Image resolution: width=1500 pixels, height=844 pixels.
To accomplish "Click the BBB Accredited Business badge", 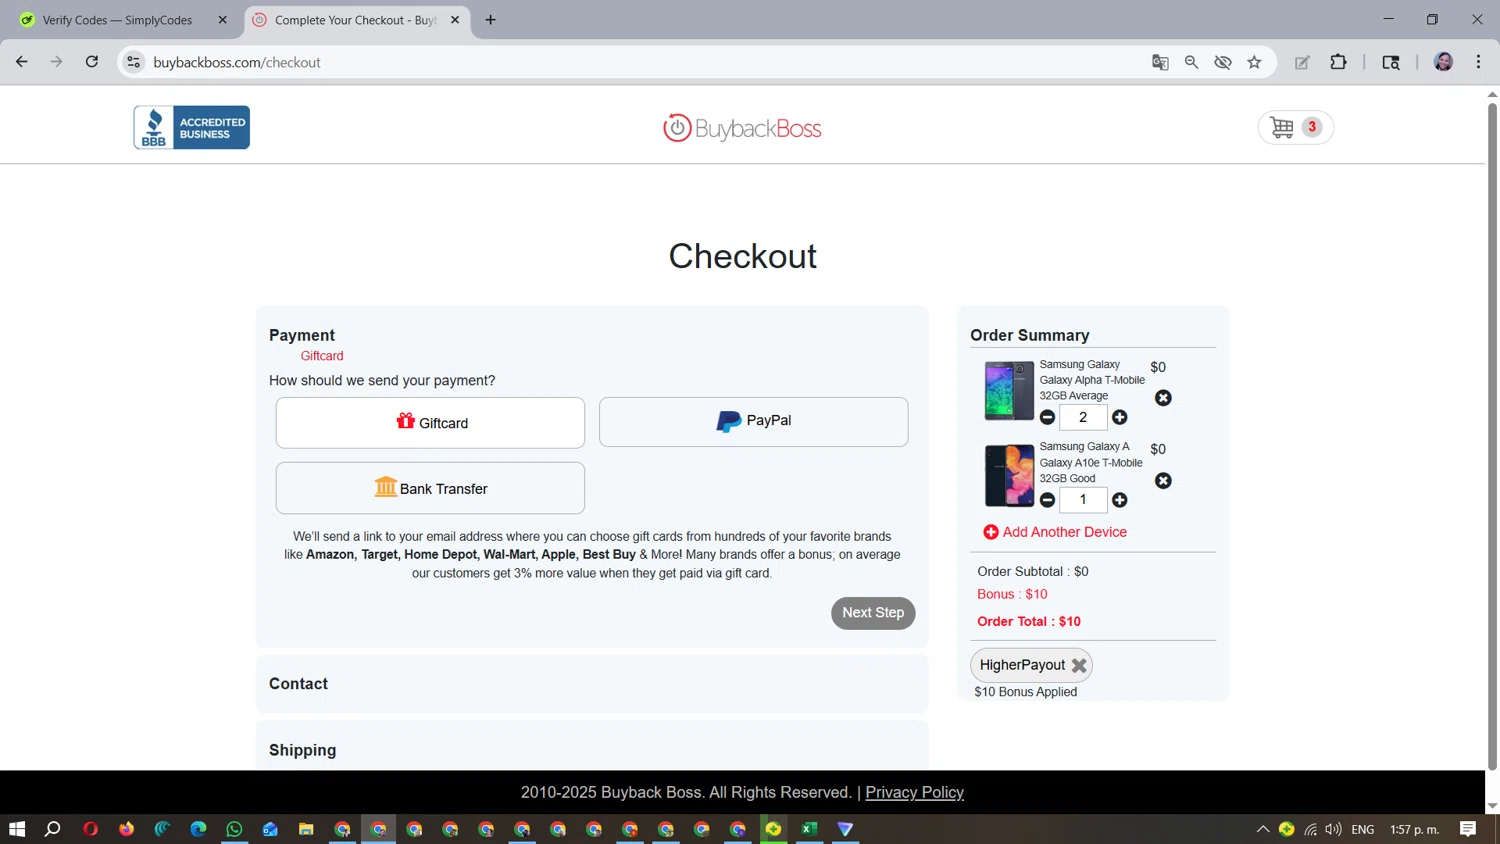I will (192, 128).
